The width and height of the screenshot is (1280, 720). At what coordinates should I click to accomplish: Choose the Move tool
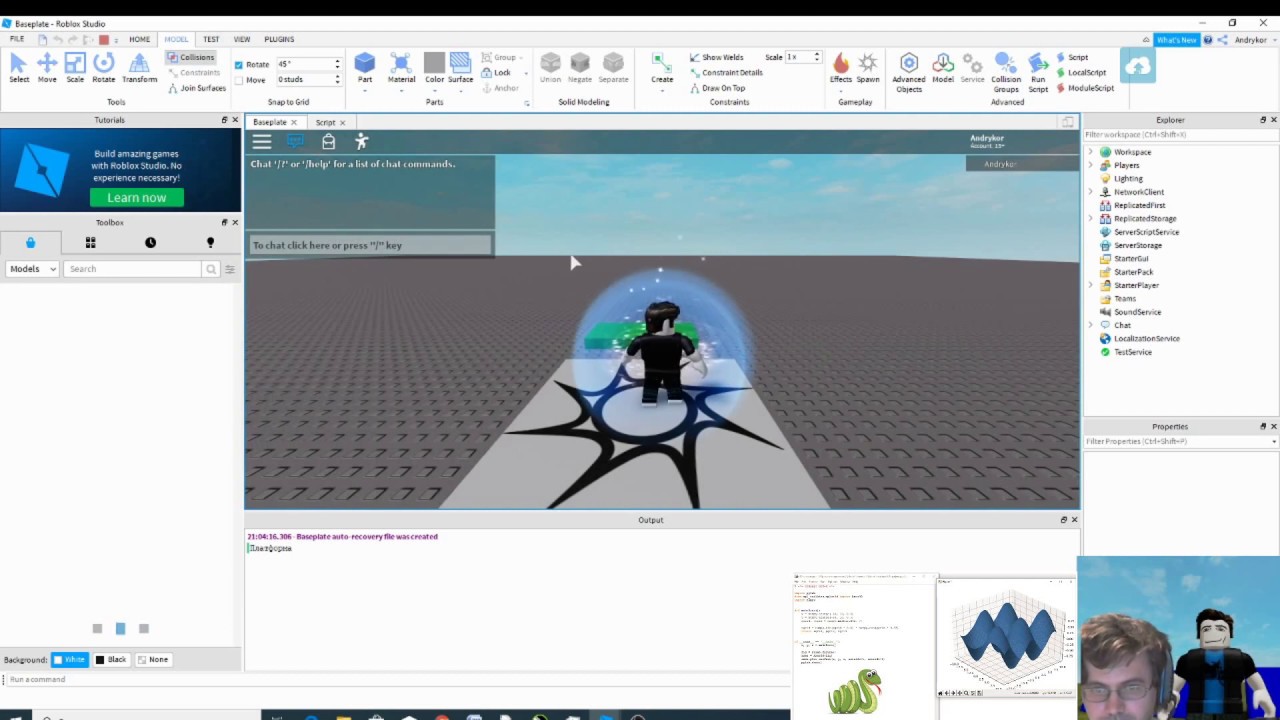click(x=47, y=68)
